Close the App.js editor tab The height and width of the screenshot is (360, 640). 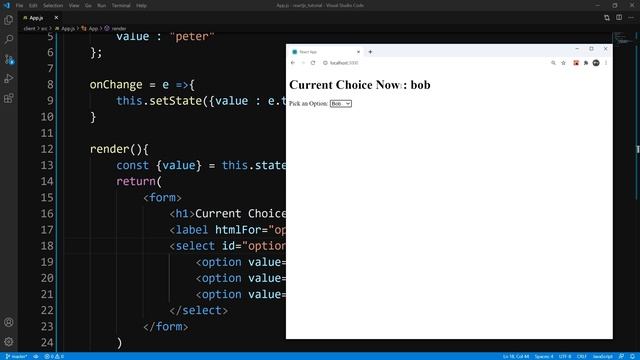(56, 18)
